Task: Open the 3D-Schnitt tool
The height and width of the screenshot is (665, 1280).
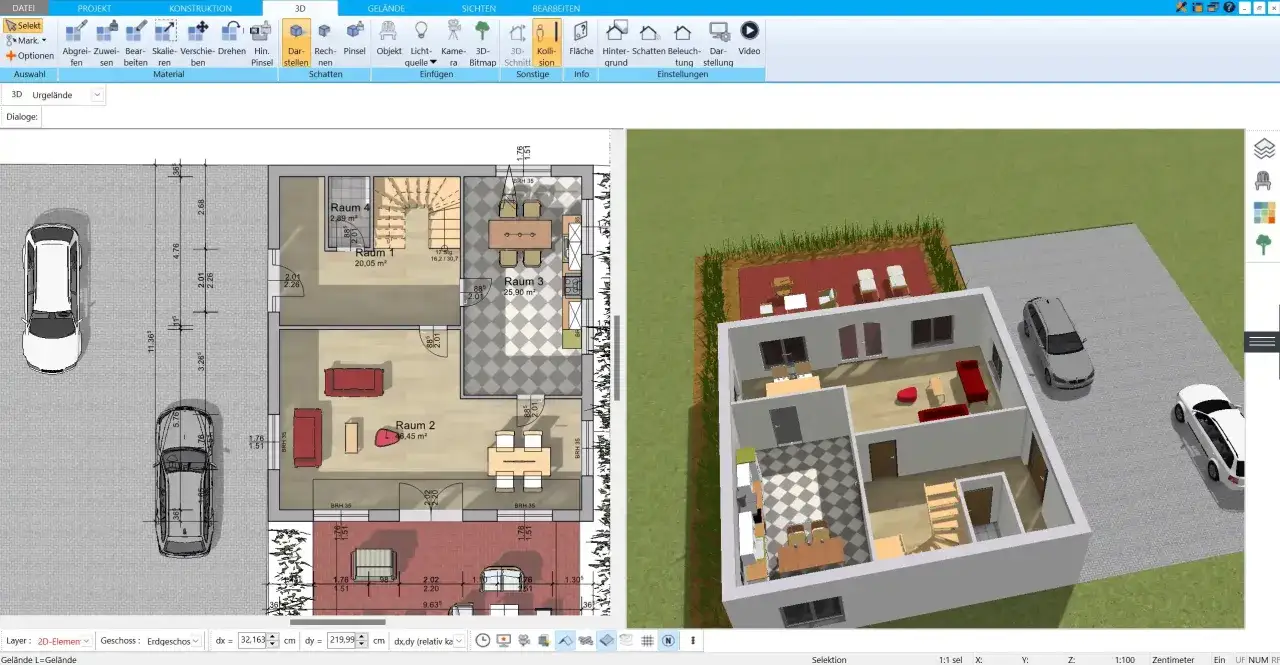Action: (x=517, y=43)
